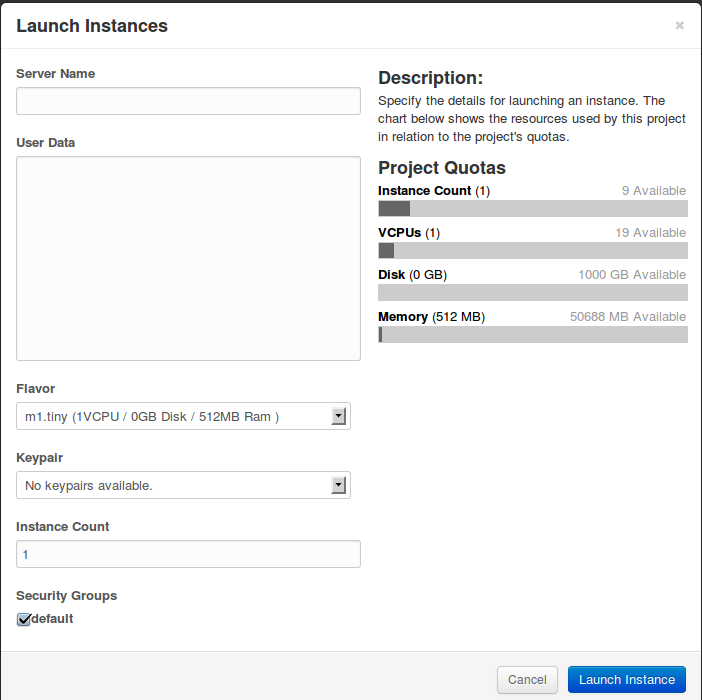Screen dimensions: 702x700
Task: Click the Project Quotas heading
Action: [x=442, y=168]
